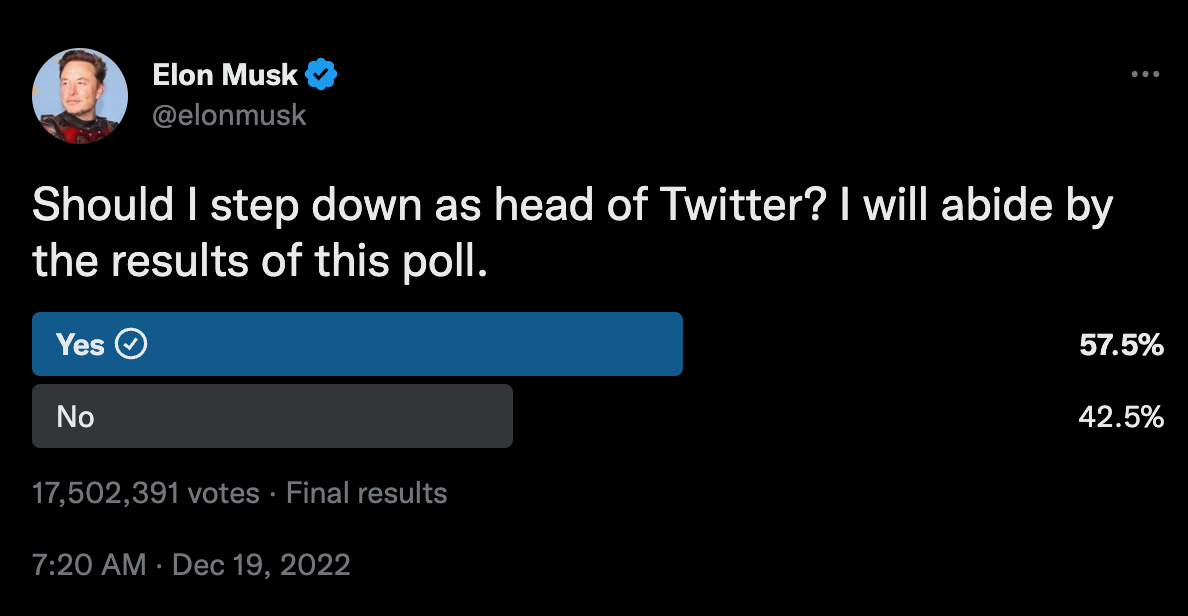Select the blue Yes poll bar
Screen dimensions: 1188x616
click(x=400, y=344)
